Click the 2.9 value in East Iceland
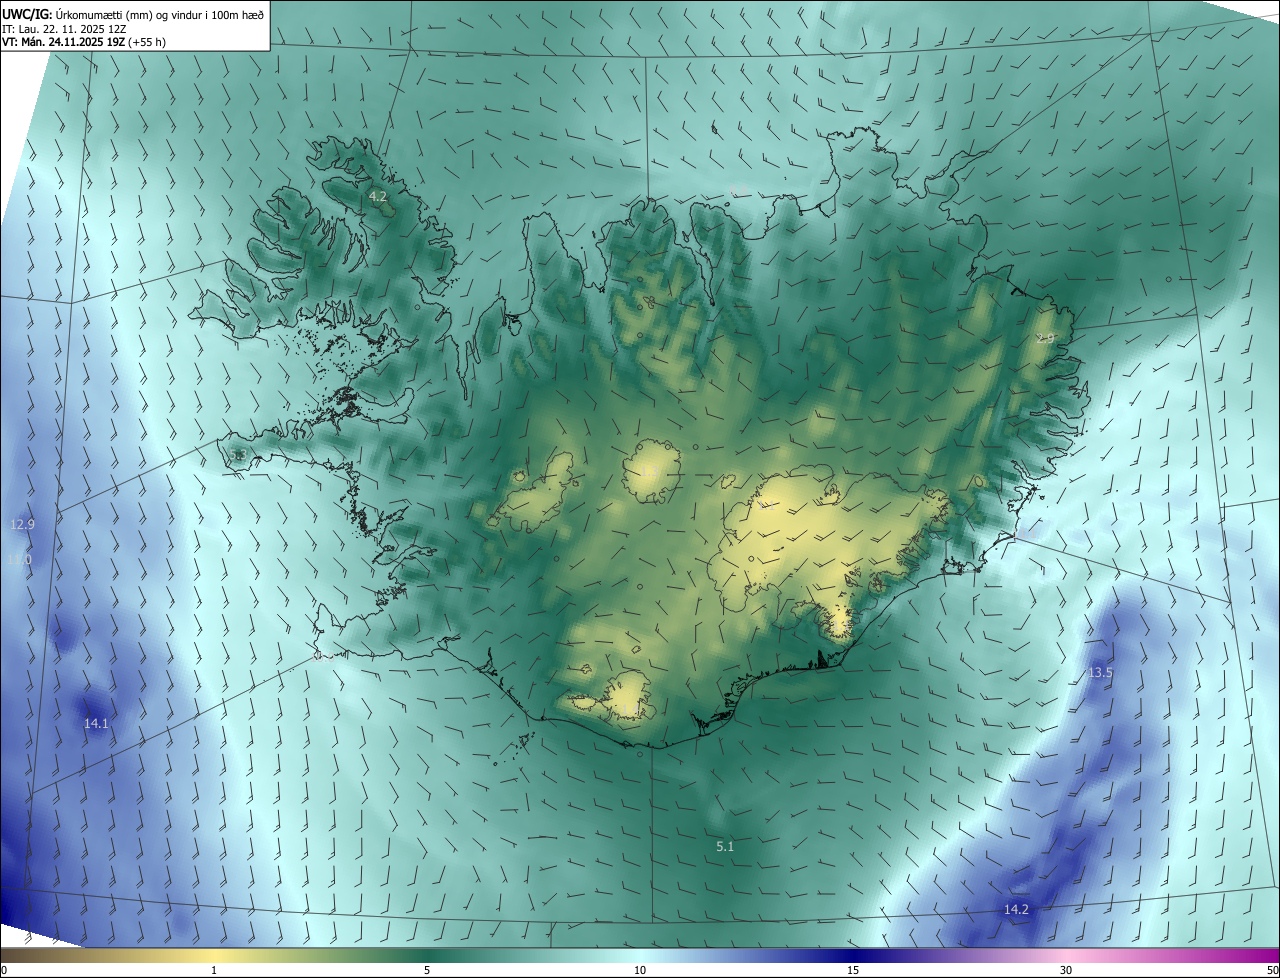The height and width of the screenshot is (978, 1280). coord(1045,338)
